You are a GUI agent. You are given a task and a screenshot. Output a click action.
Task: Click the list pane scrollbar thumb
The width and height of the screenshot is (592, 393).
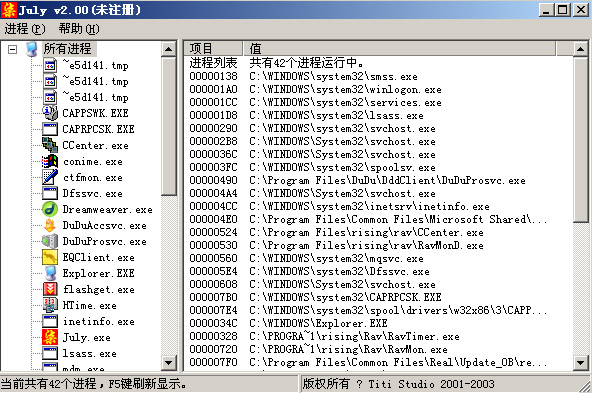[x=580, y=139]
